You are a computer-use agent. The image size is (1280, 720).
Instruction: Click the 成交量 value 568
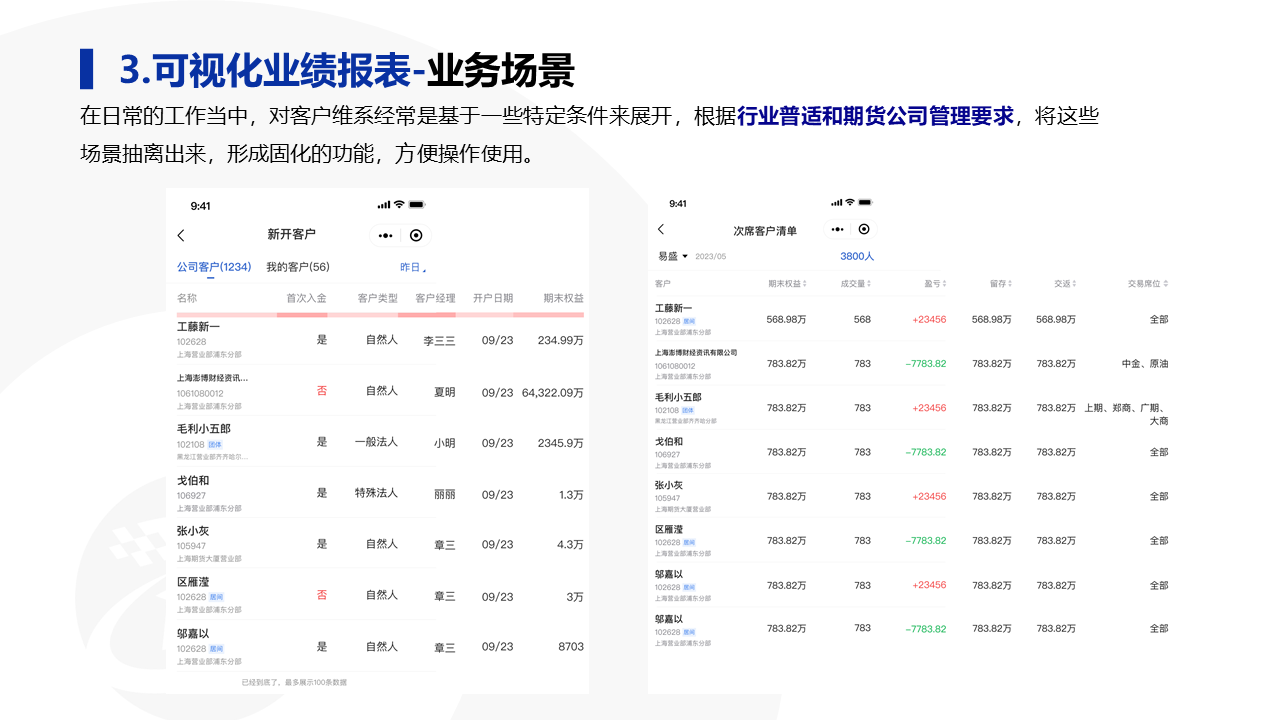click(862, 320)
